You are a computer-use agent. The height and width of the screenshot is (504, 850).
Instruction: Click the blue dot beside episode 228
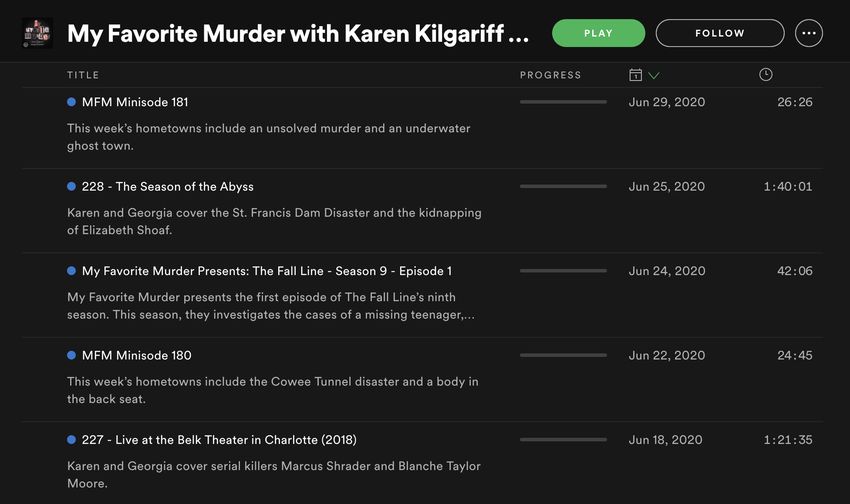(x=72, y=186)
